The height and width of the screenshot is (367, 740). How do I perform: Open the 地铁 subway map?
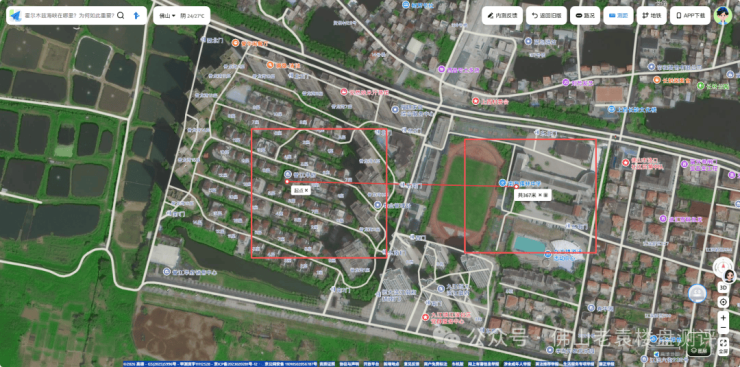pyautogui.click(x=652, y=16)
